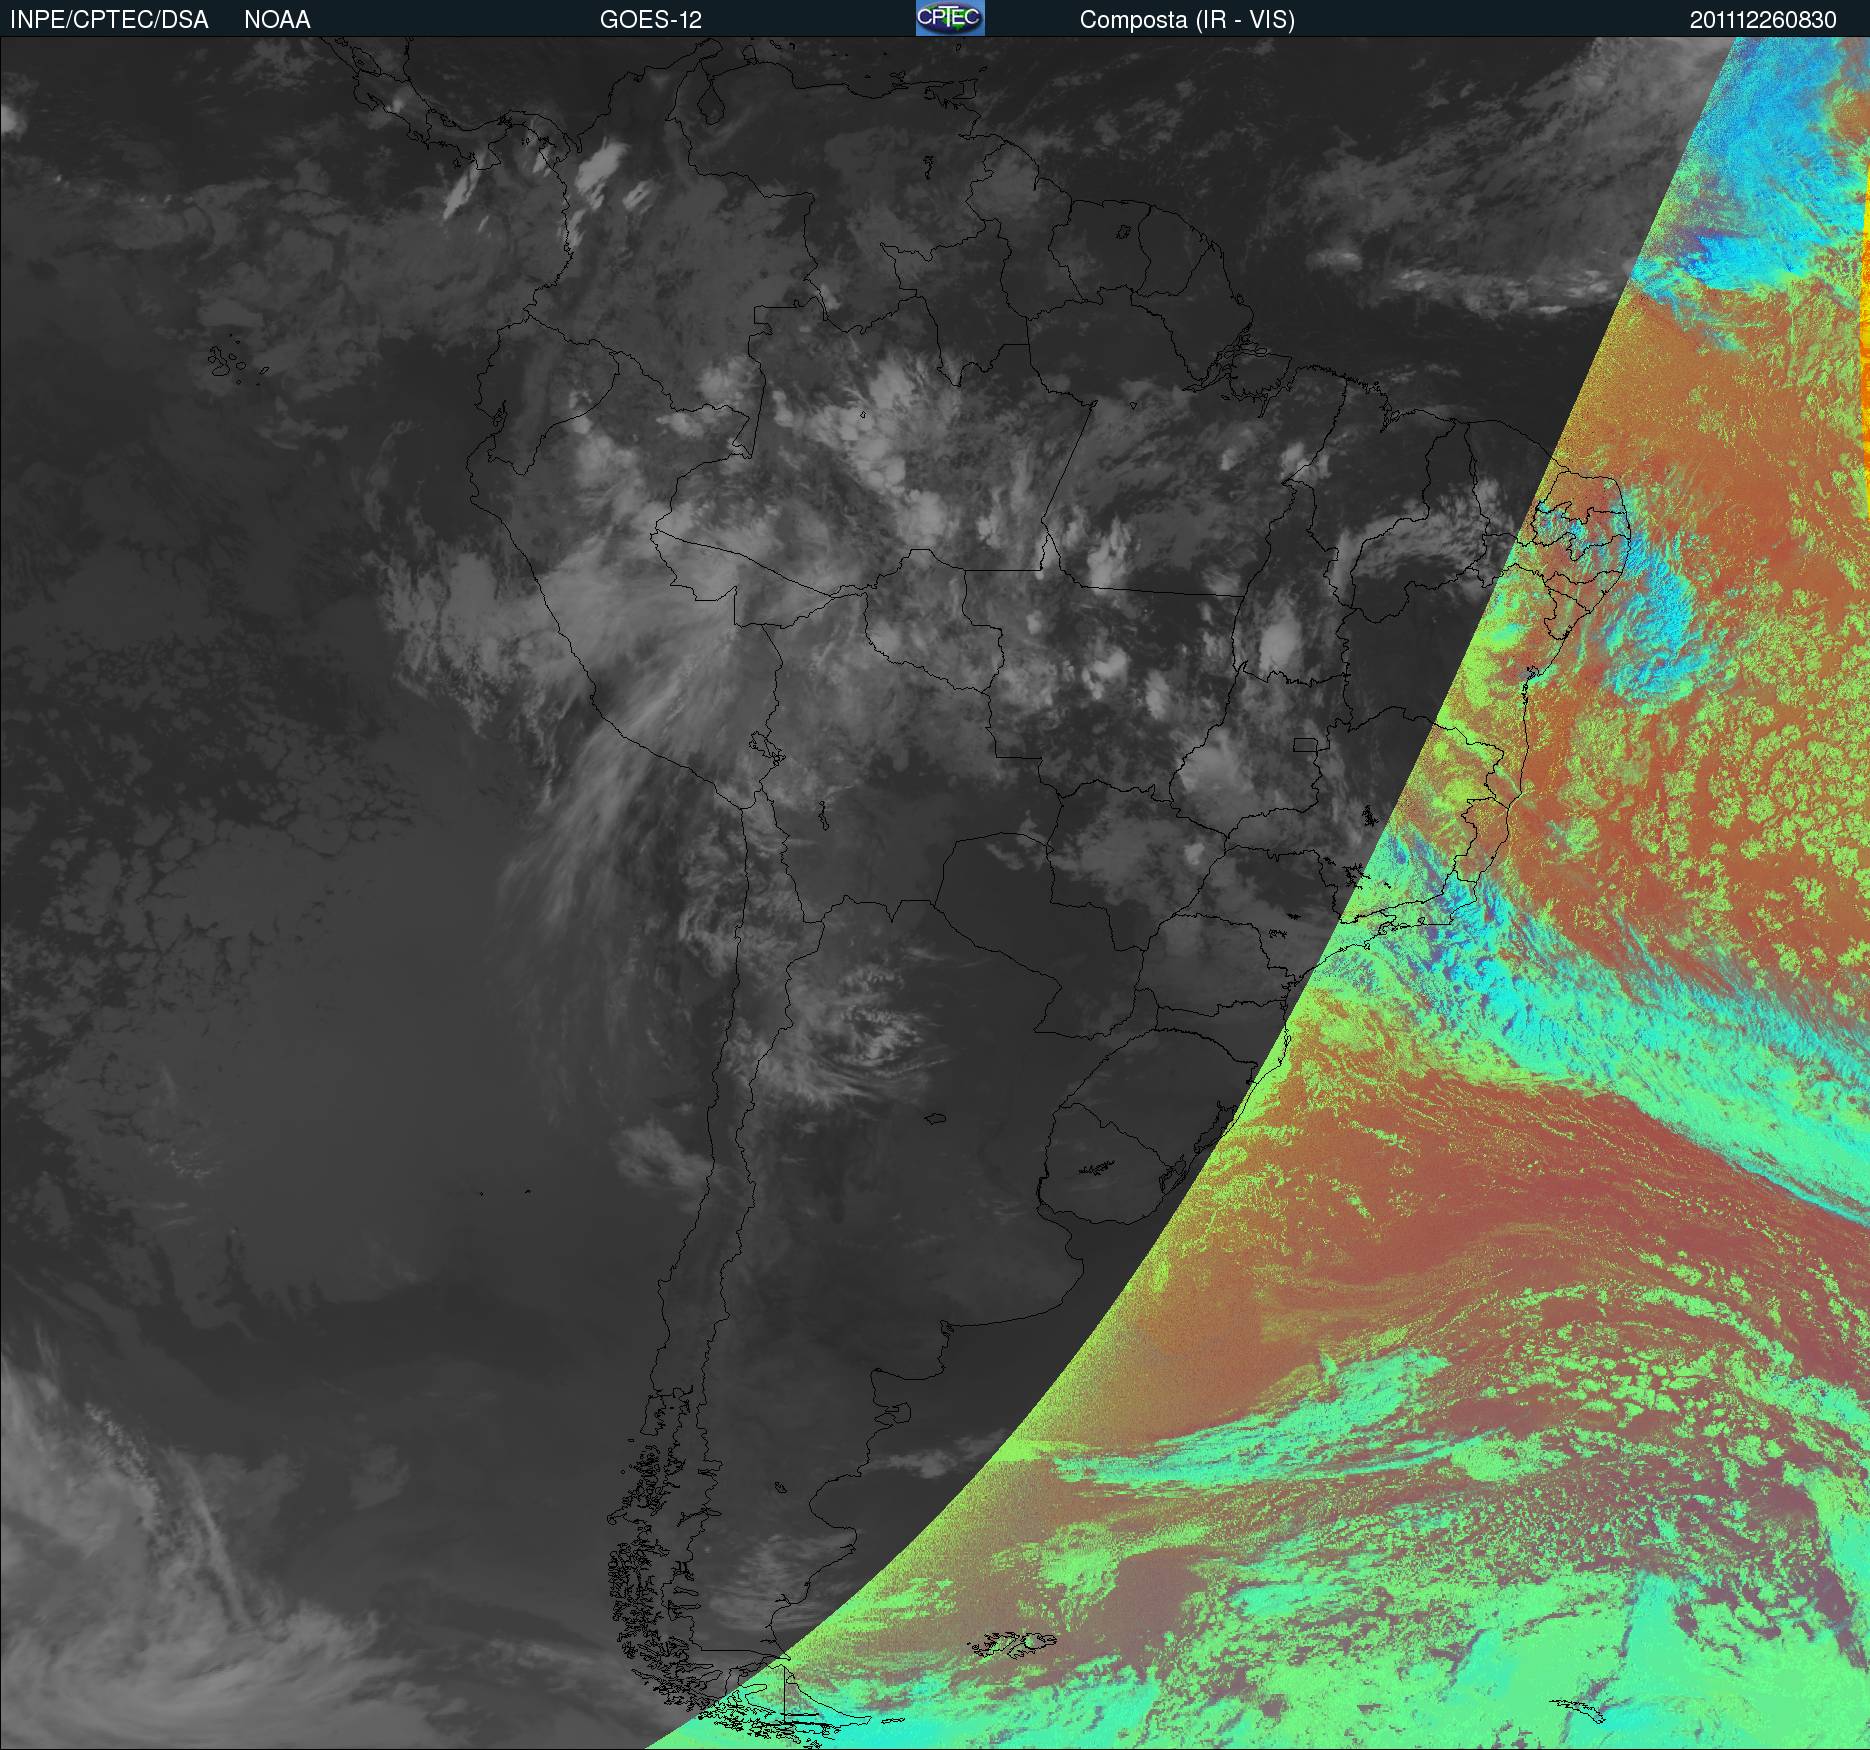
Task: Click the CPTEC logo in header
Action: [950, 18]
